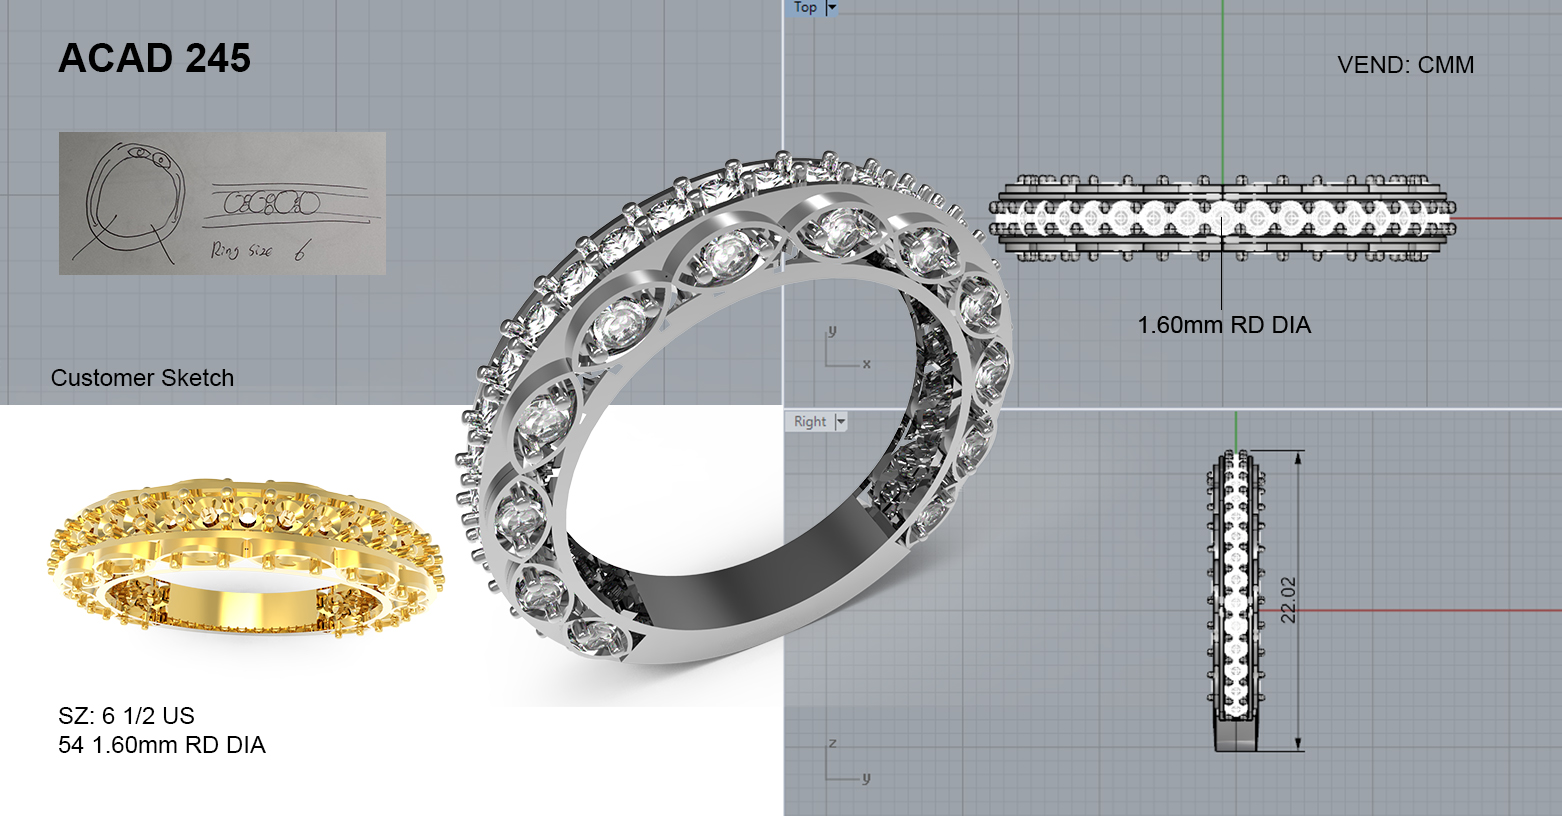Click the '54 1.60mm RD DIA' text
The image size is (1562, 816).
[x=162, y=745]
